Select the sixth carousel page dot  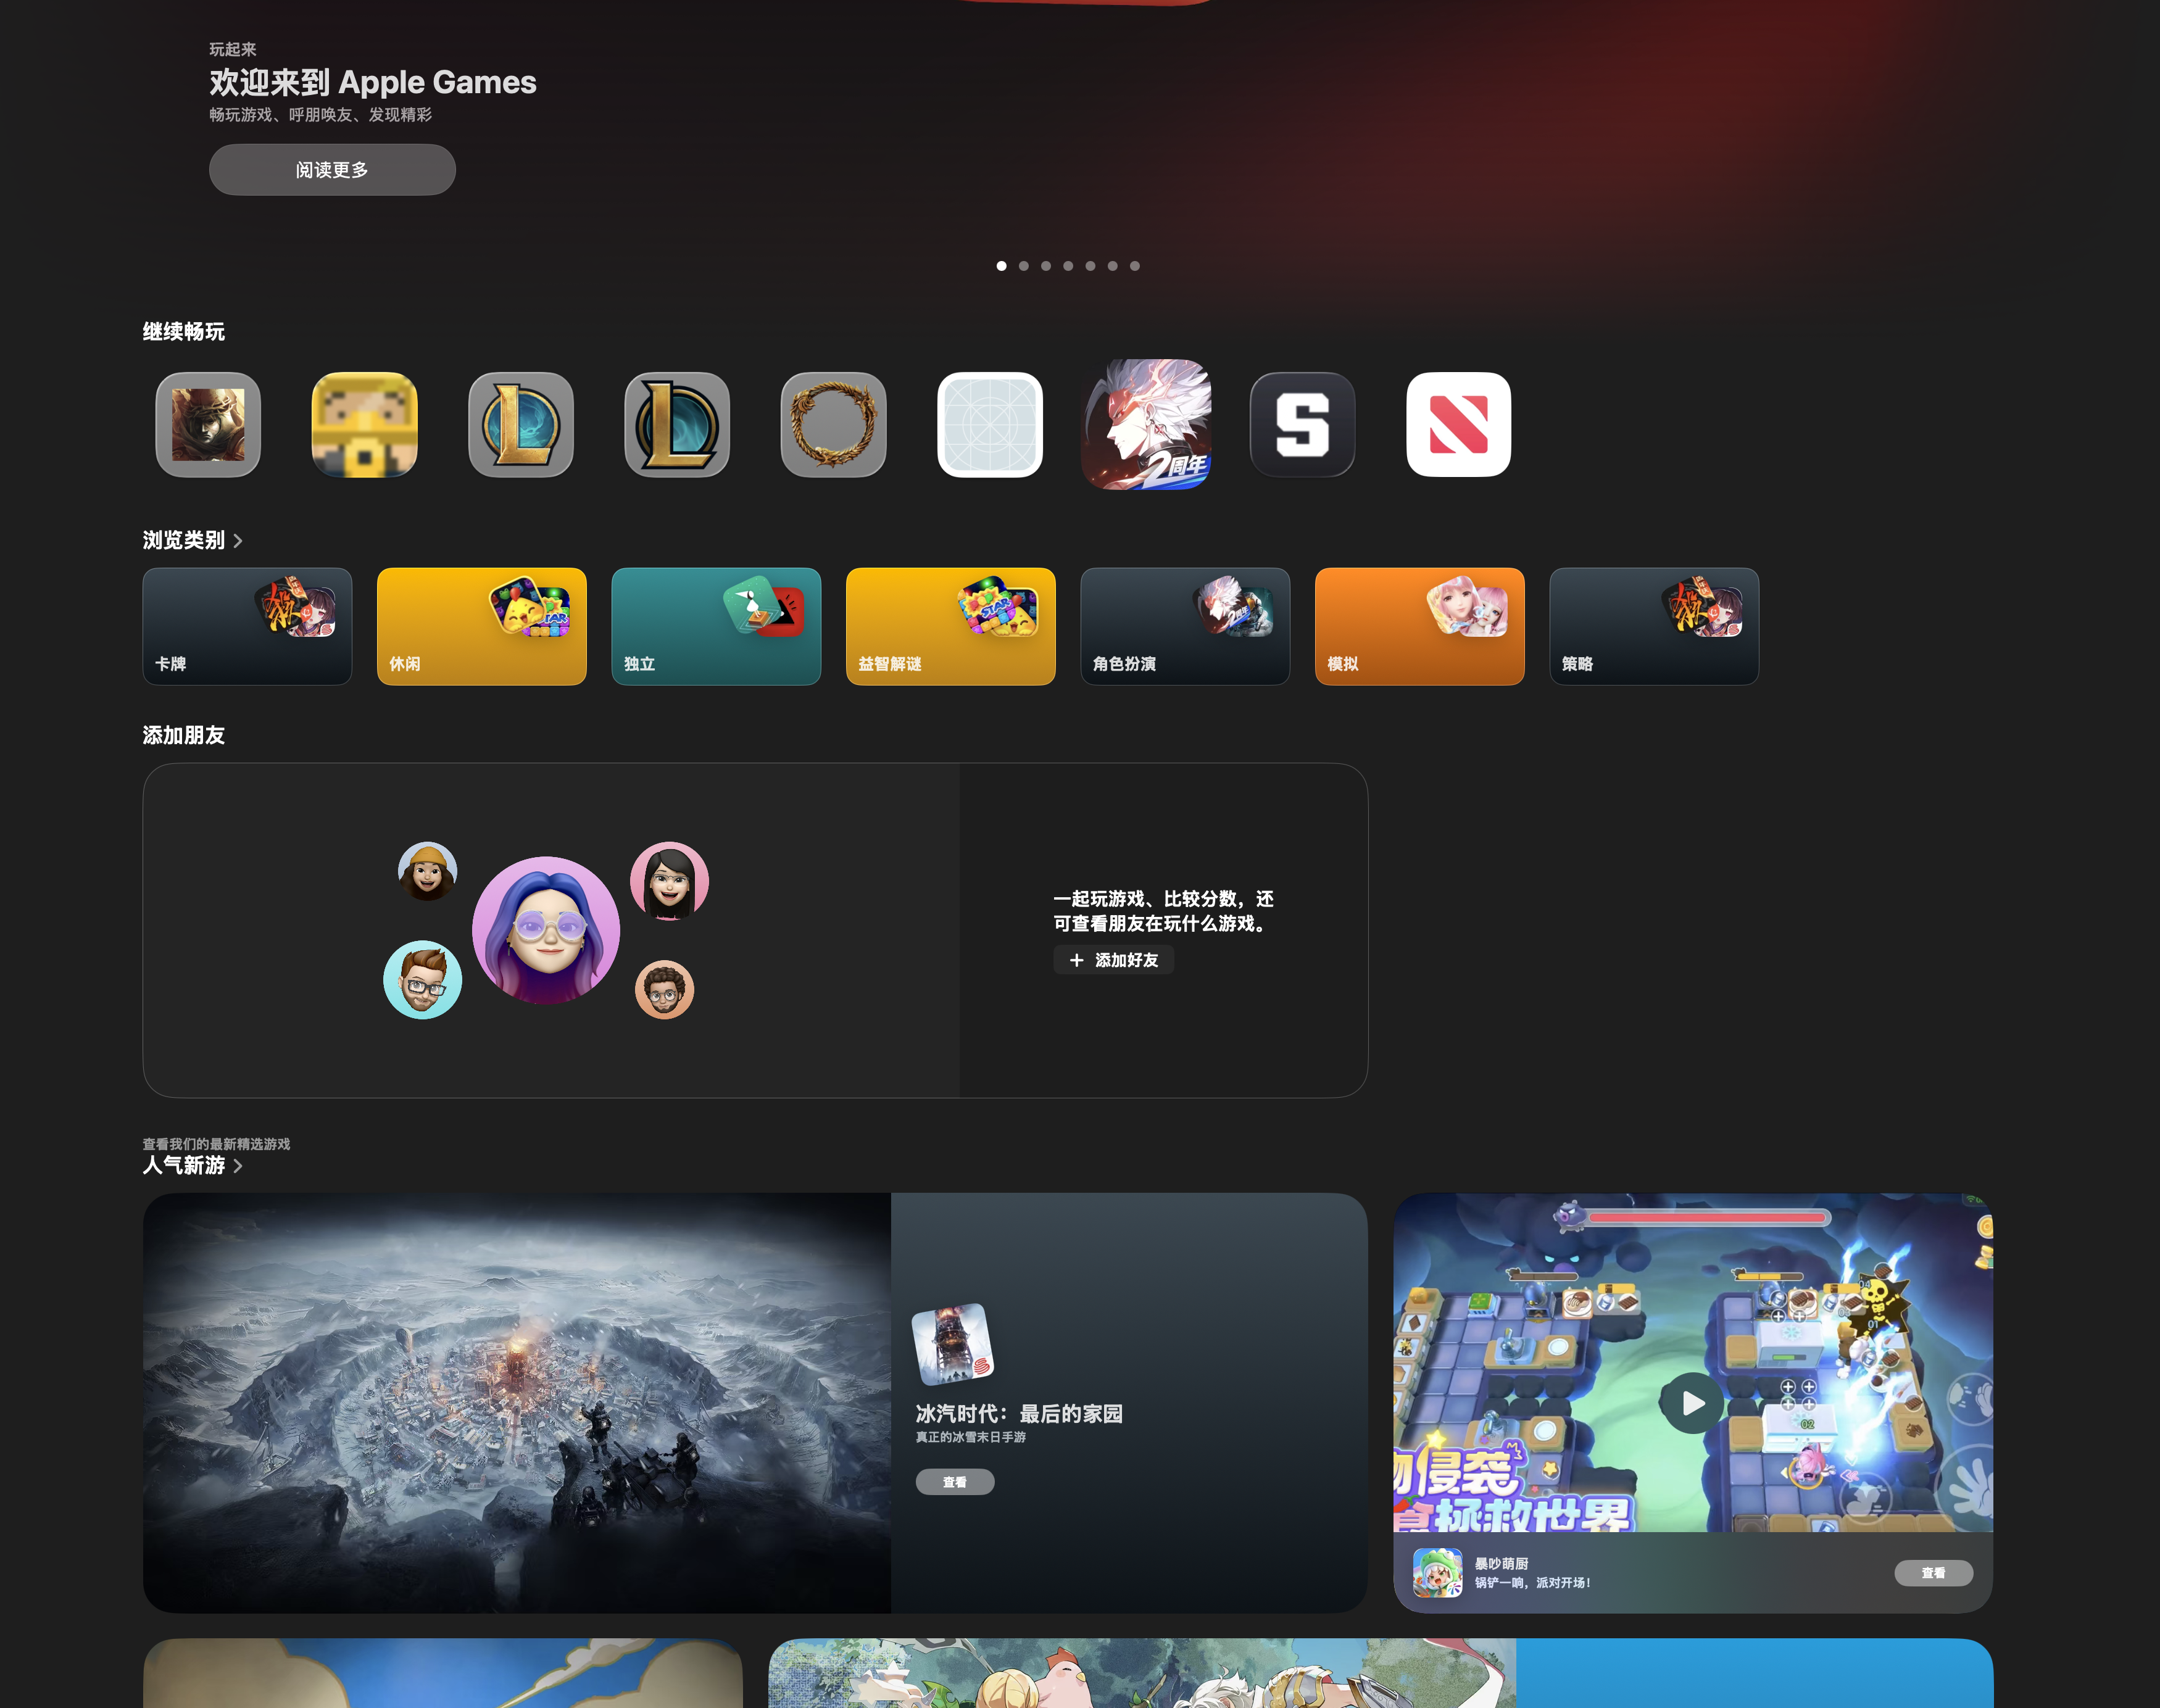[x=1112, y=266]
